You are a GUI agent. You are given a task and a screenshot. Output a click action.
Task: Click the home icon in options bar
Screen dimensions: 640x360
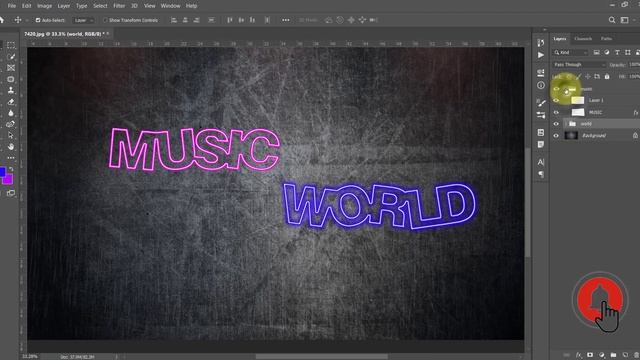[x=2, y=20]
